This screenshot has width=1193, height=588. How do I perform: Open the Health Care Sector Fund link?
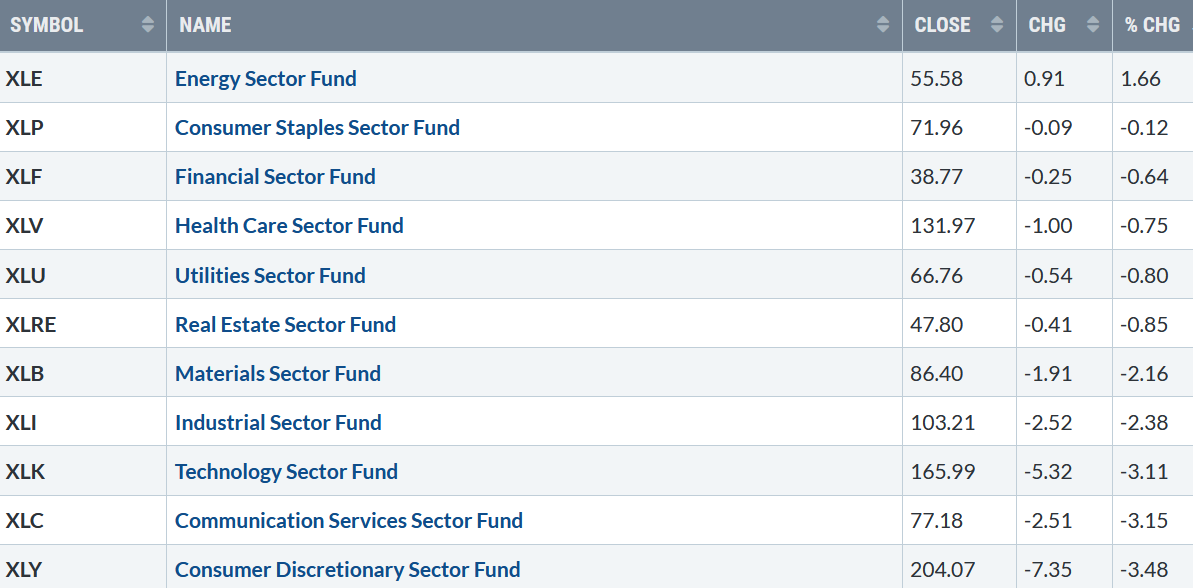(289, 226)
